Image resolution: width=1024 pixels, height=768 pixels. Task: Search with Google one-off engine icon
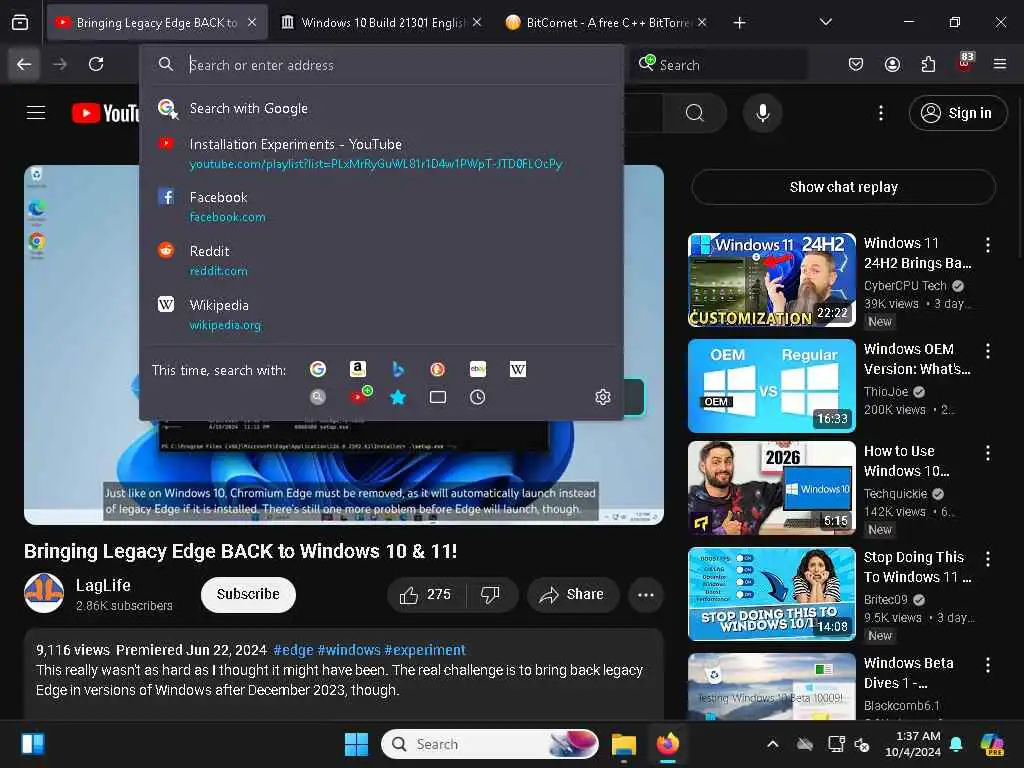click(x=318, y=370)
